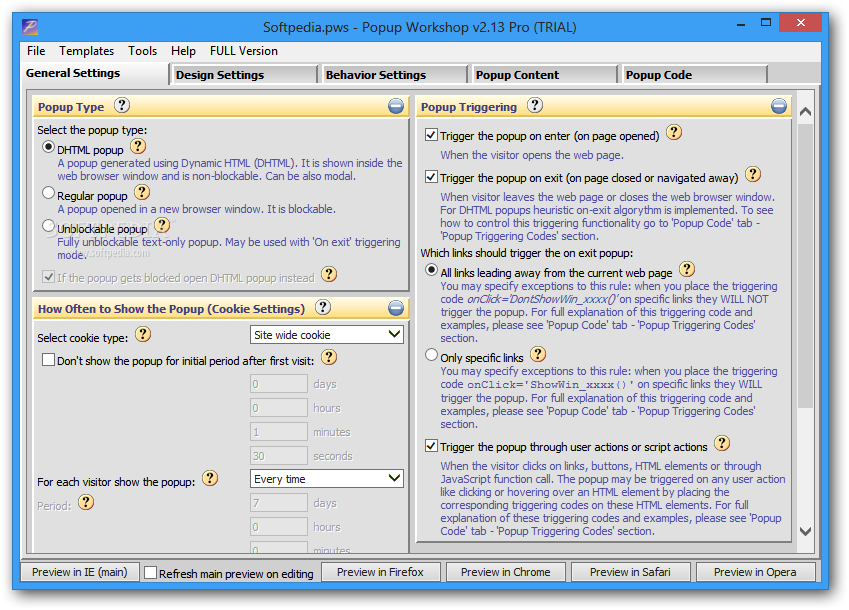Enable Refresh main preview on editing
This screenshot has width=849, height=610.
151,573
